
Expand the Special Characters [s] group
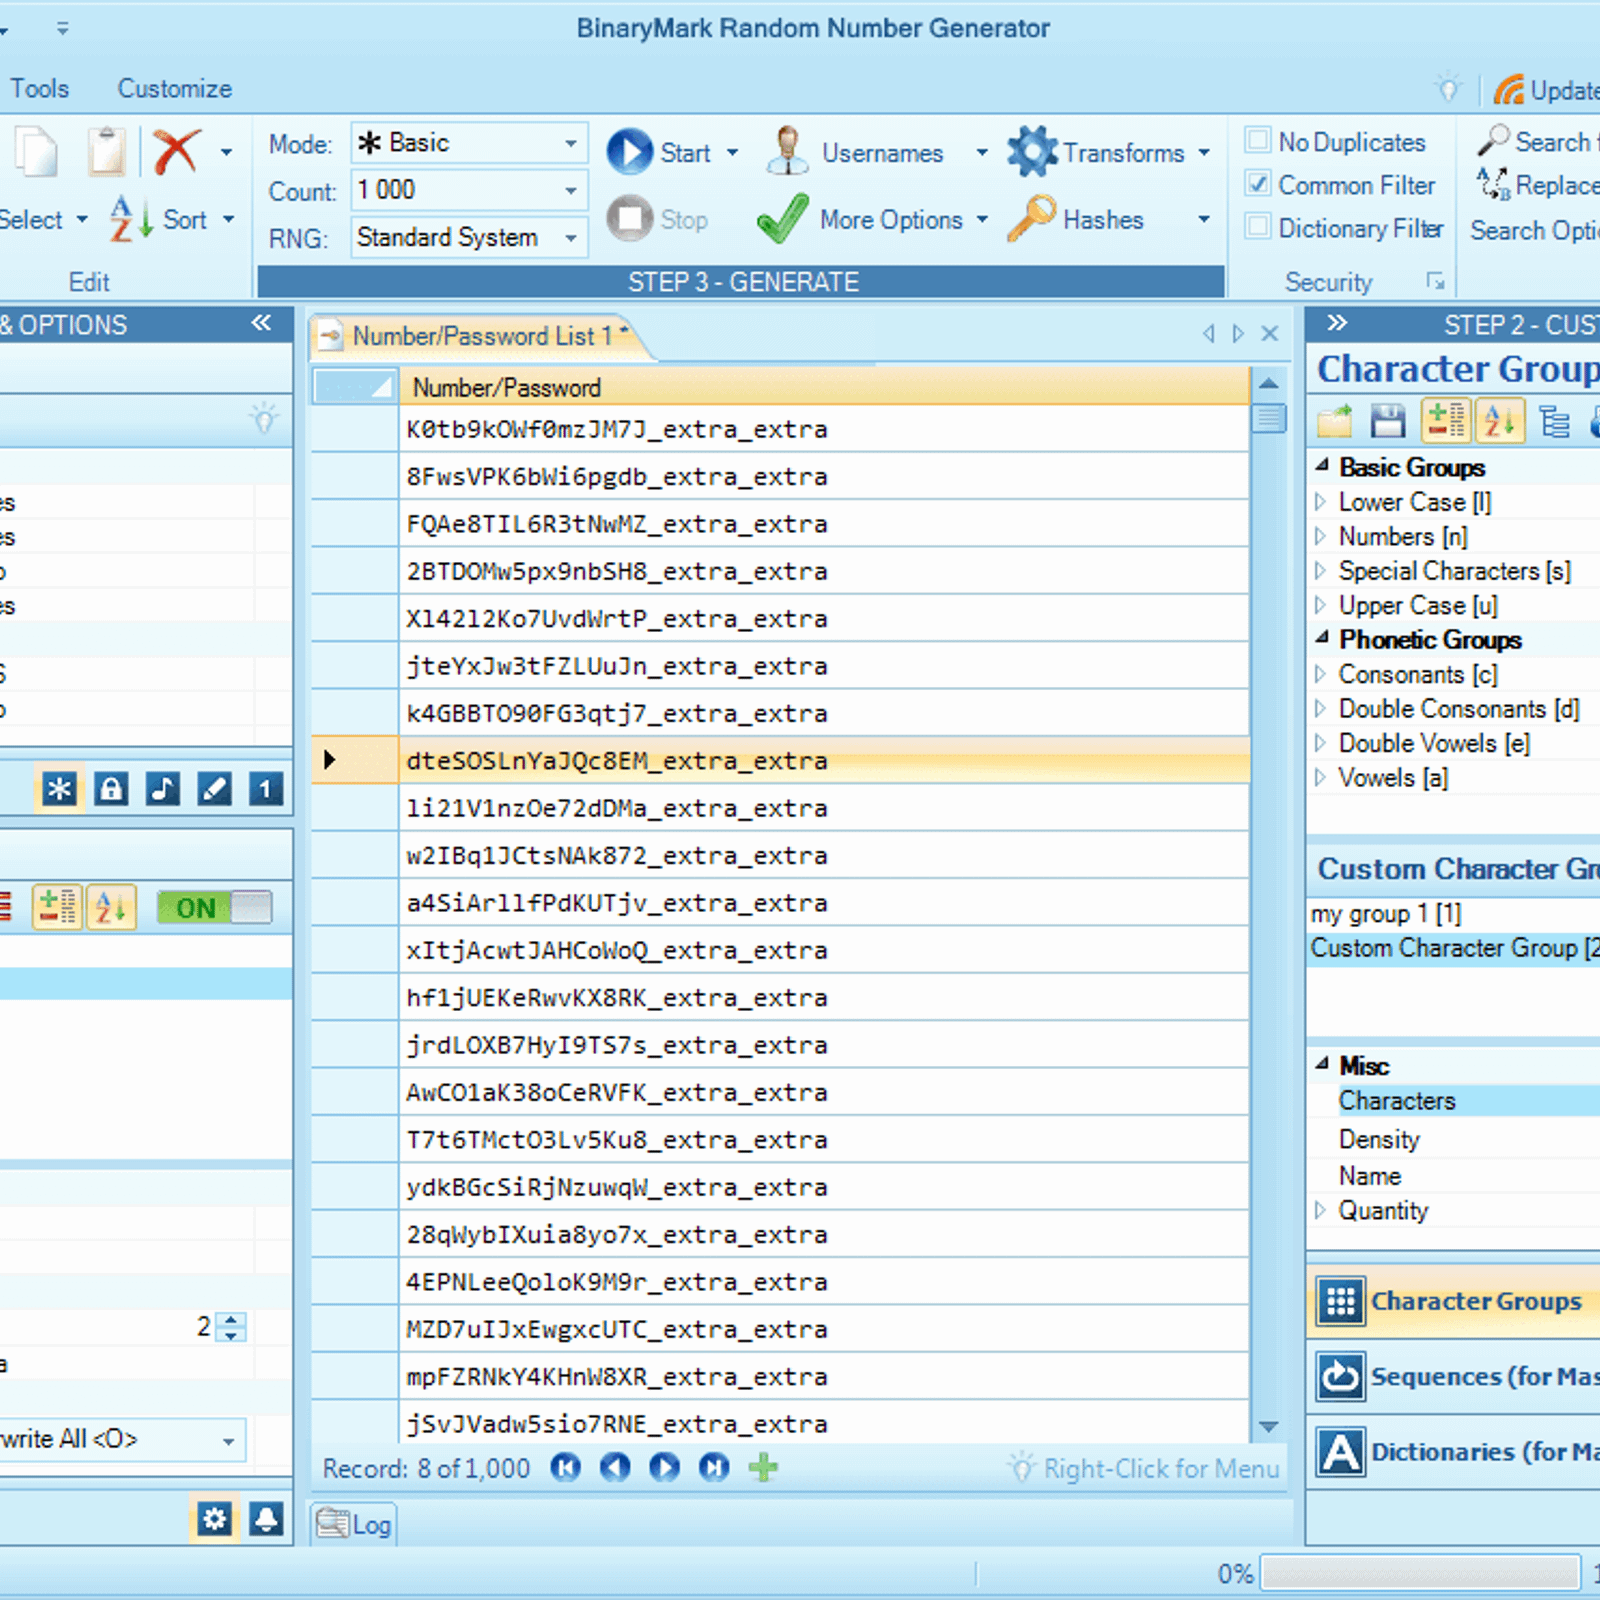[x=1320, y=570]
